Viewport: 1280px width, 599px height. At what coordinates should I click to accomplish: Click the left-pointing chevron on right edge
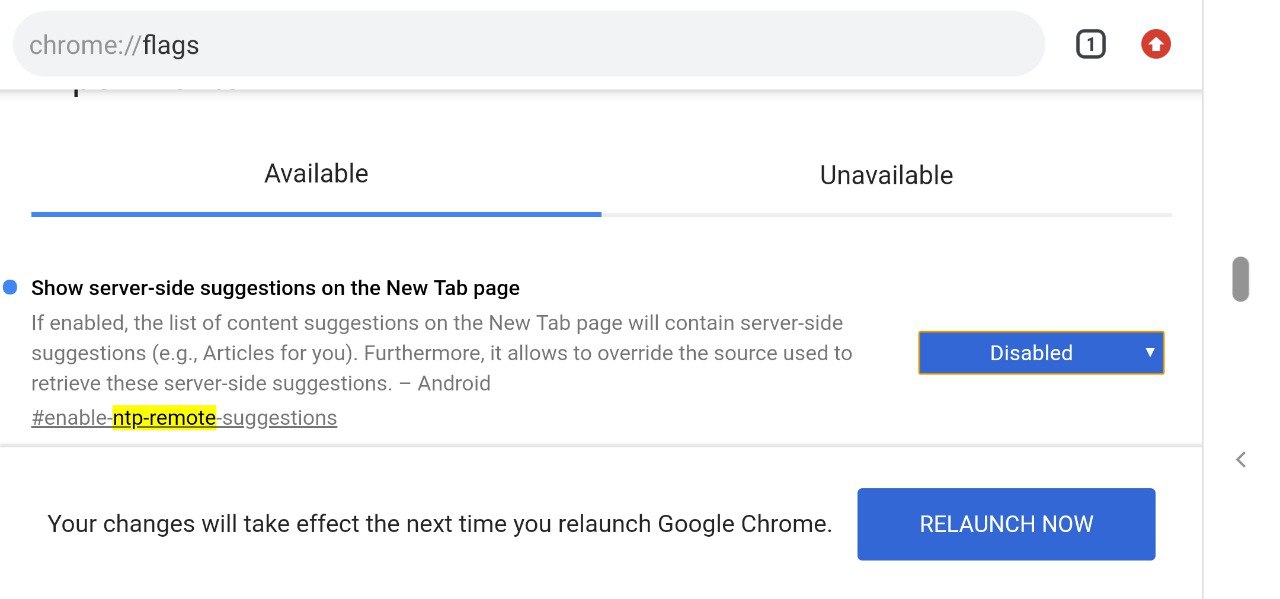click(x=1241, y=460)
